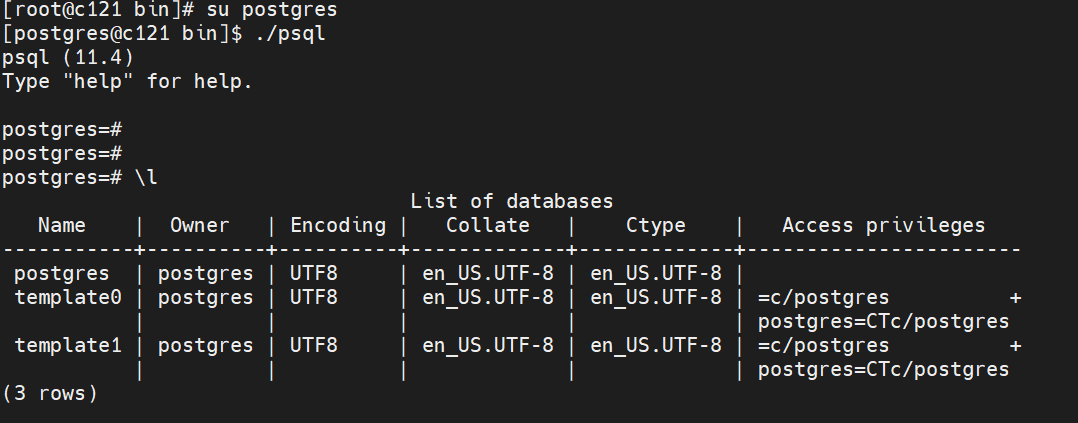Image resolution: width=1078 pixels, height=423 pixels.
Task: Select the "template1" database name
Action: 68,345
